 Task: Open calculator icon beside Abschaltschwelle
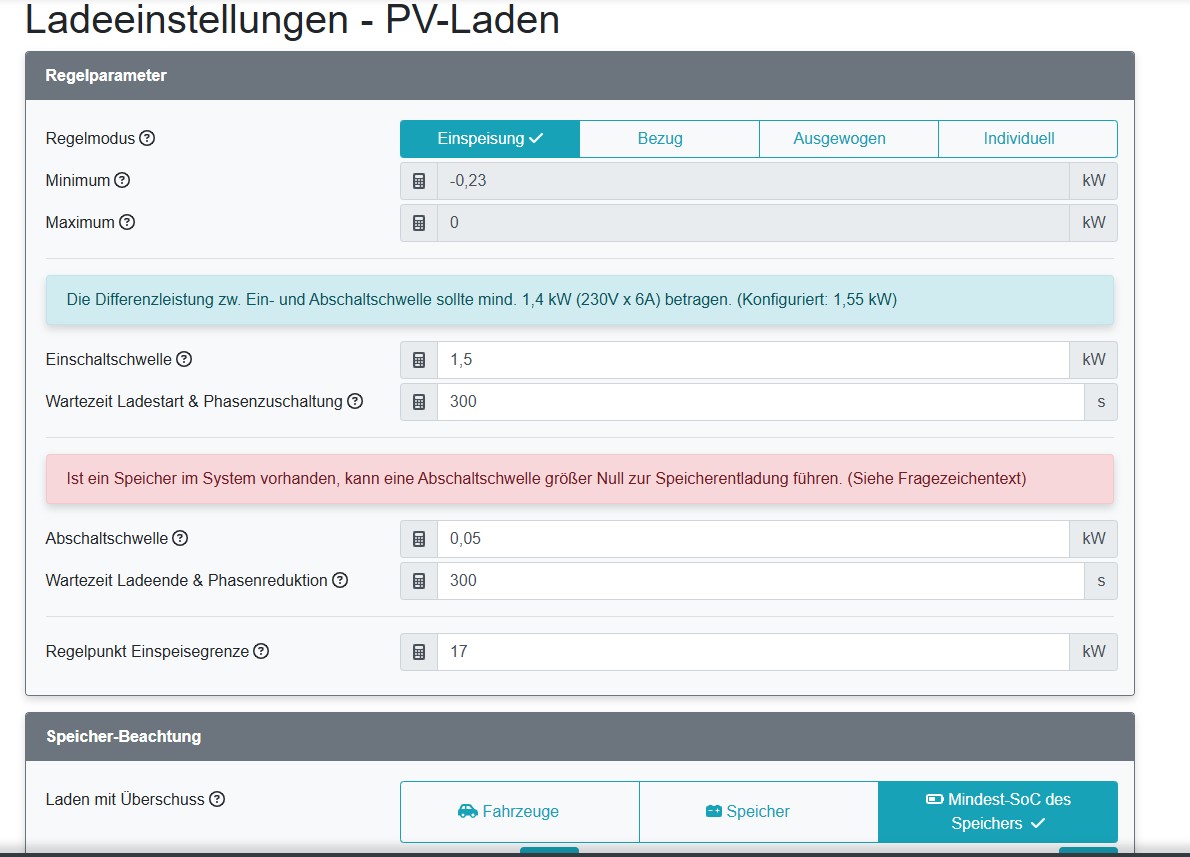(418, 539)
